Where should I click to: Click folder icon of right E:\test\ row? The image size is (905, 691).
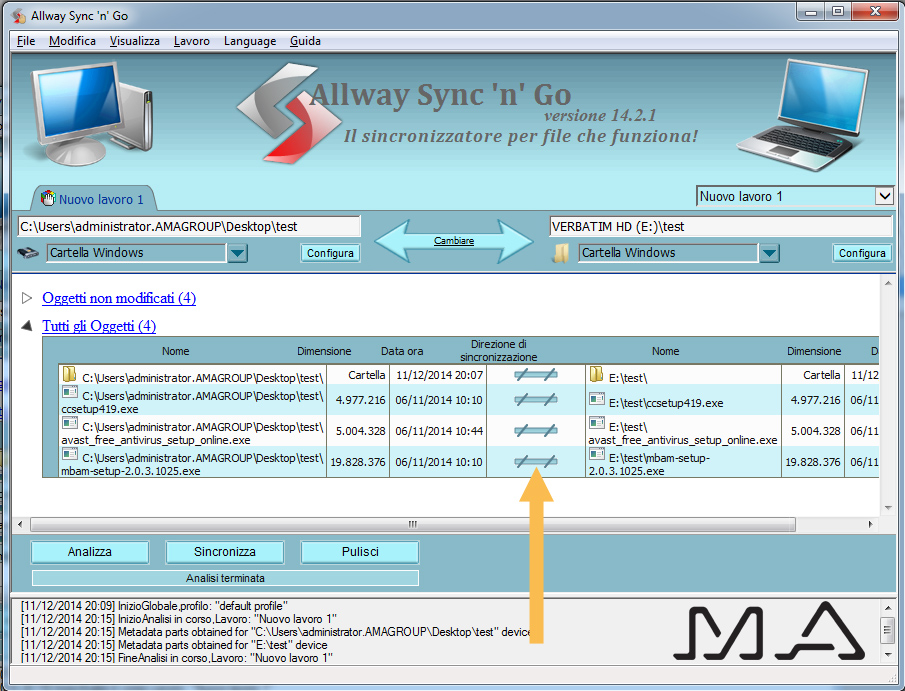596,375
